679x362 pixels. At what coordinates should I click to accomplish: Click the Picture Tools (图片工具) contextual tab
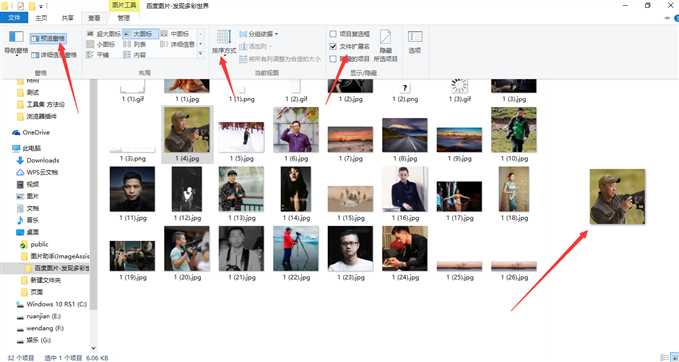click(x=123, y=6)
